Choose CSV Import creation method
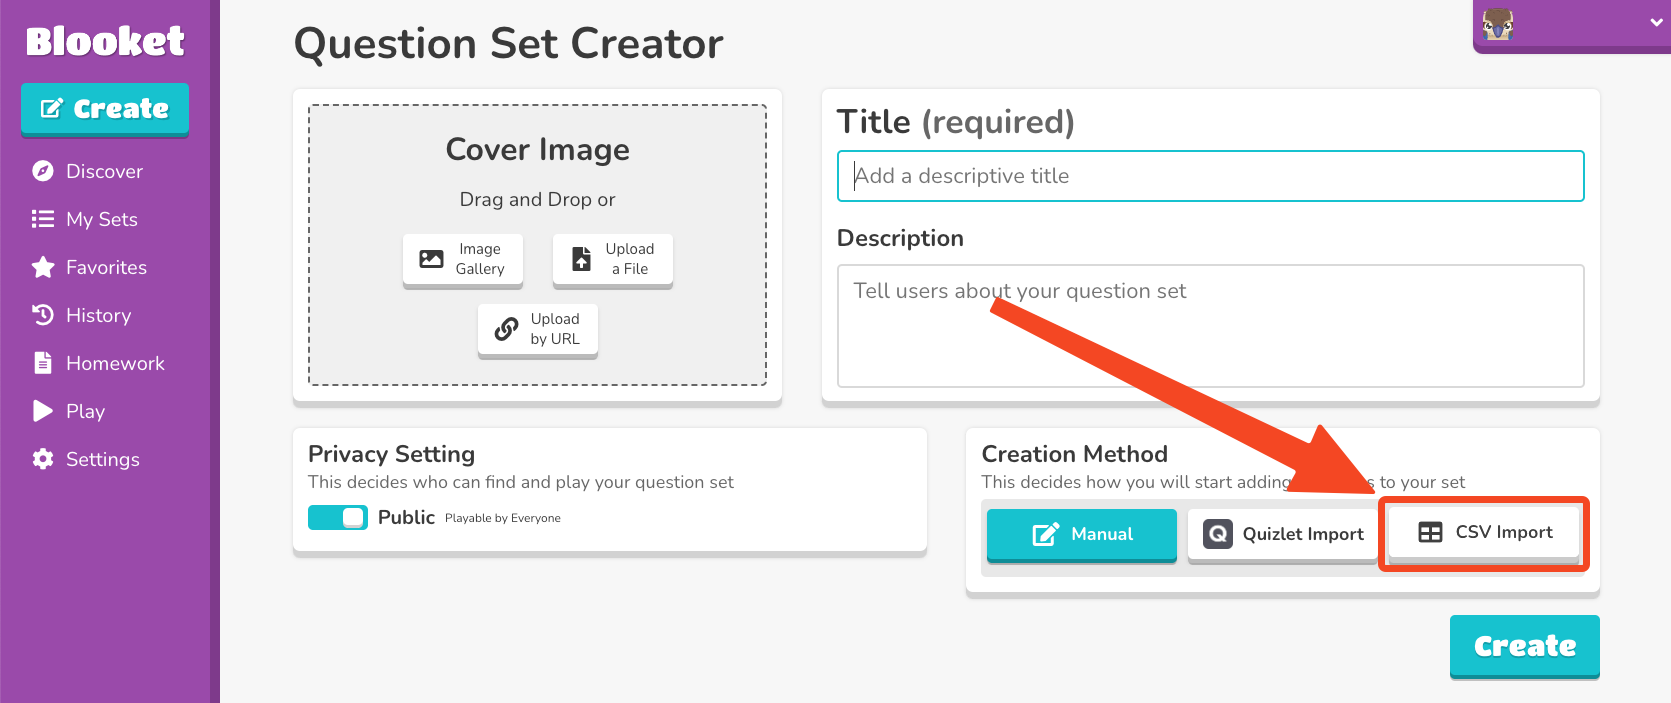 point(1484,533)
